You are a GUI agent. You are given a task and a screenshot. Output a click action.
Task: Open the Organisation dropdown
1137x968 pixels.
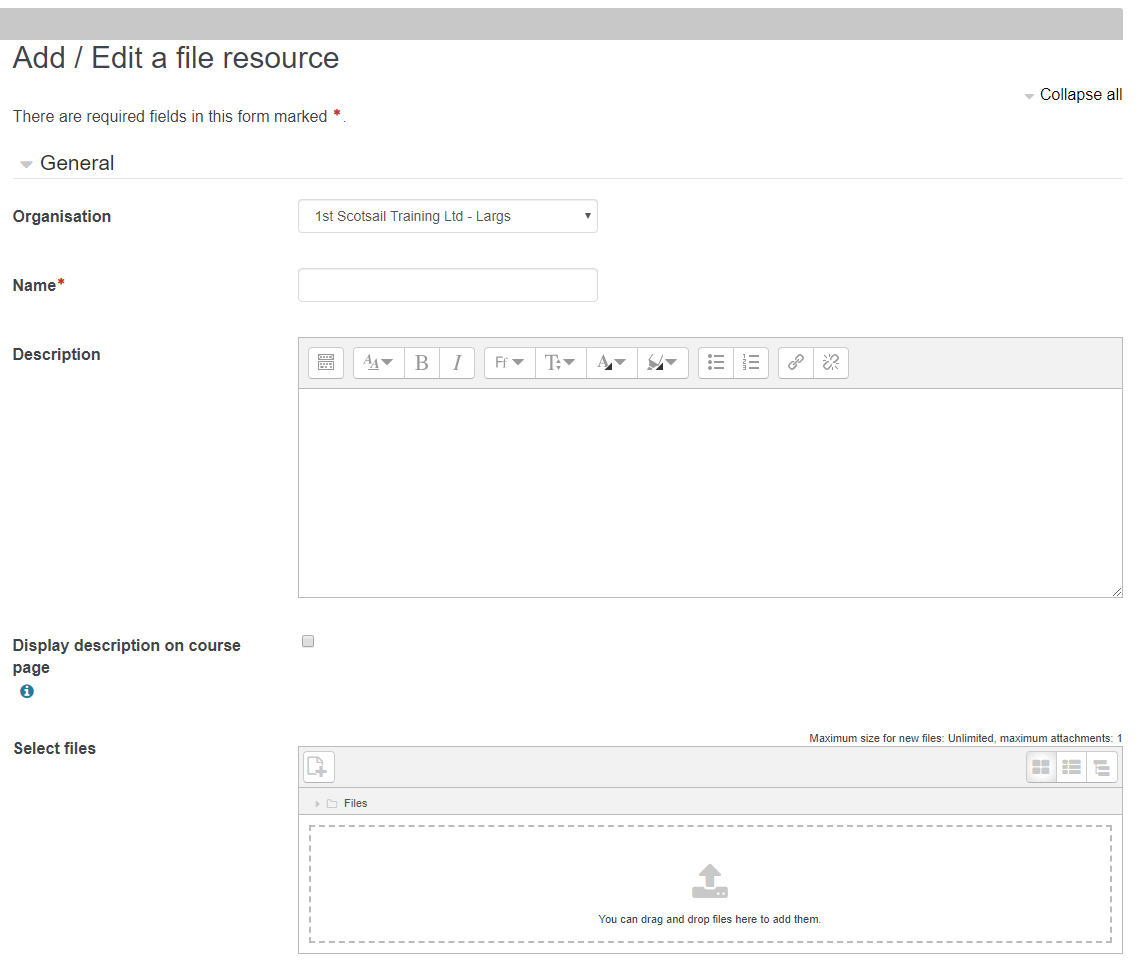point(447,216)
